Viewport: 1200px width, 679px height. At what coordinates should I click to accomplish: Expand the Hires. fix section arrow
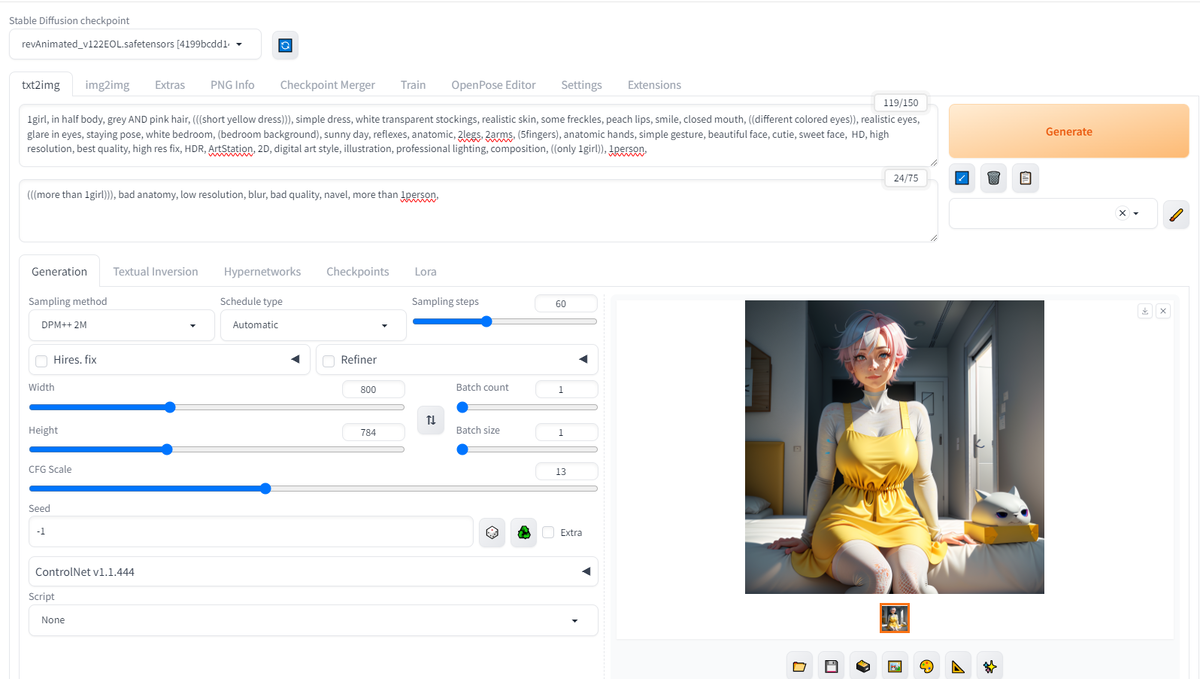[x=295, y=359]
